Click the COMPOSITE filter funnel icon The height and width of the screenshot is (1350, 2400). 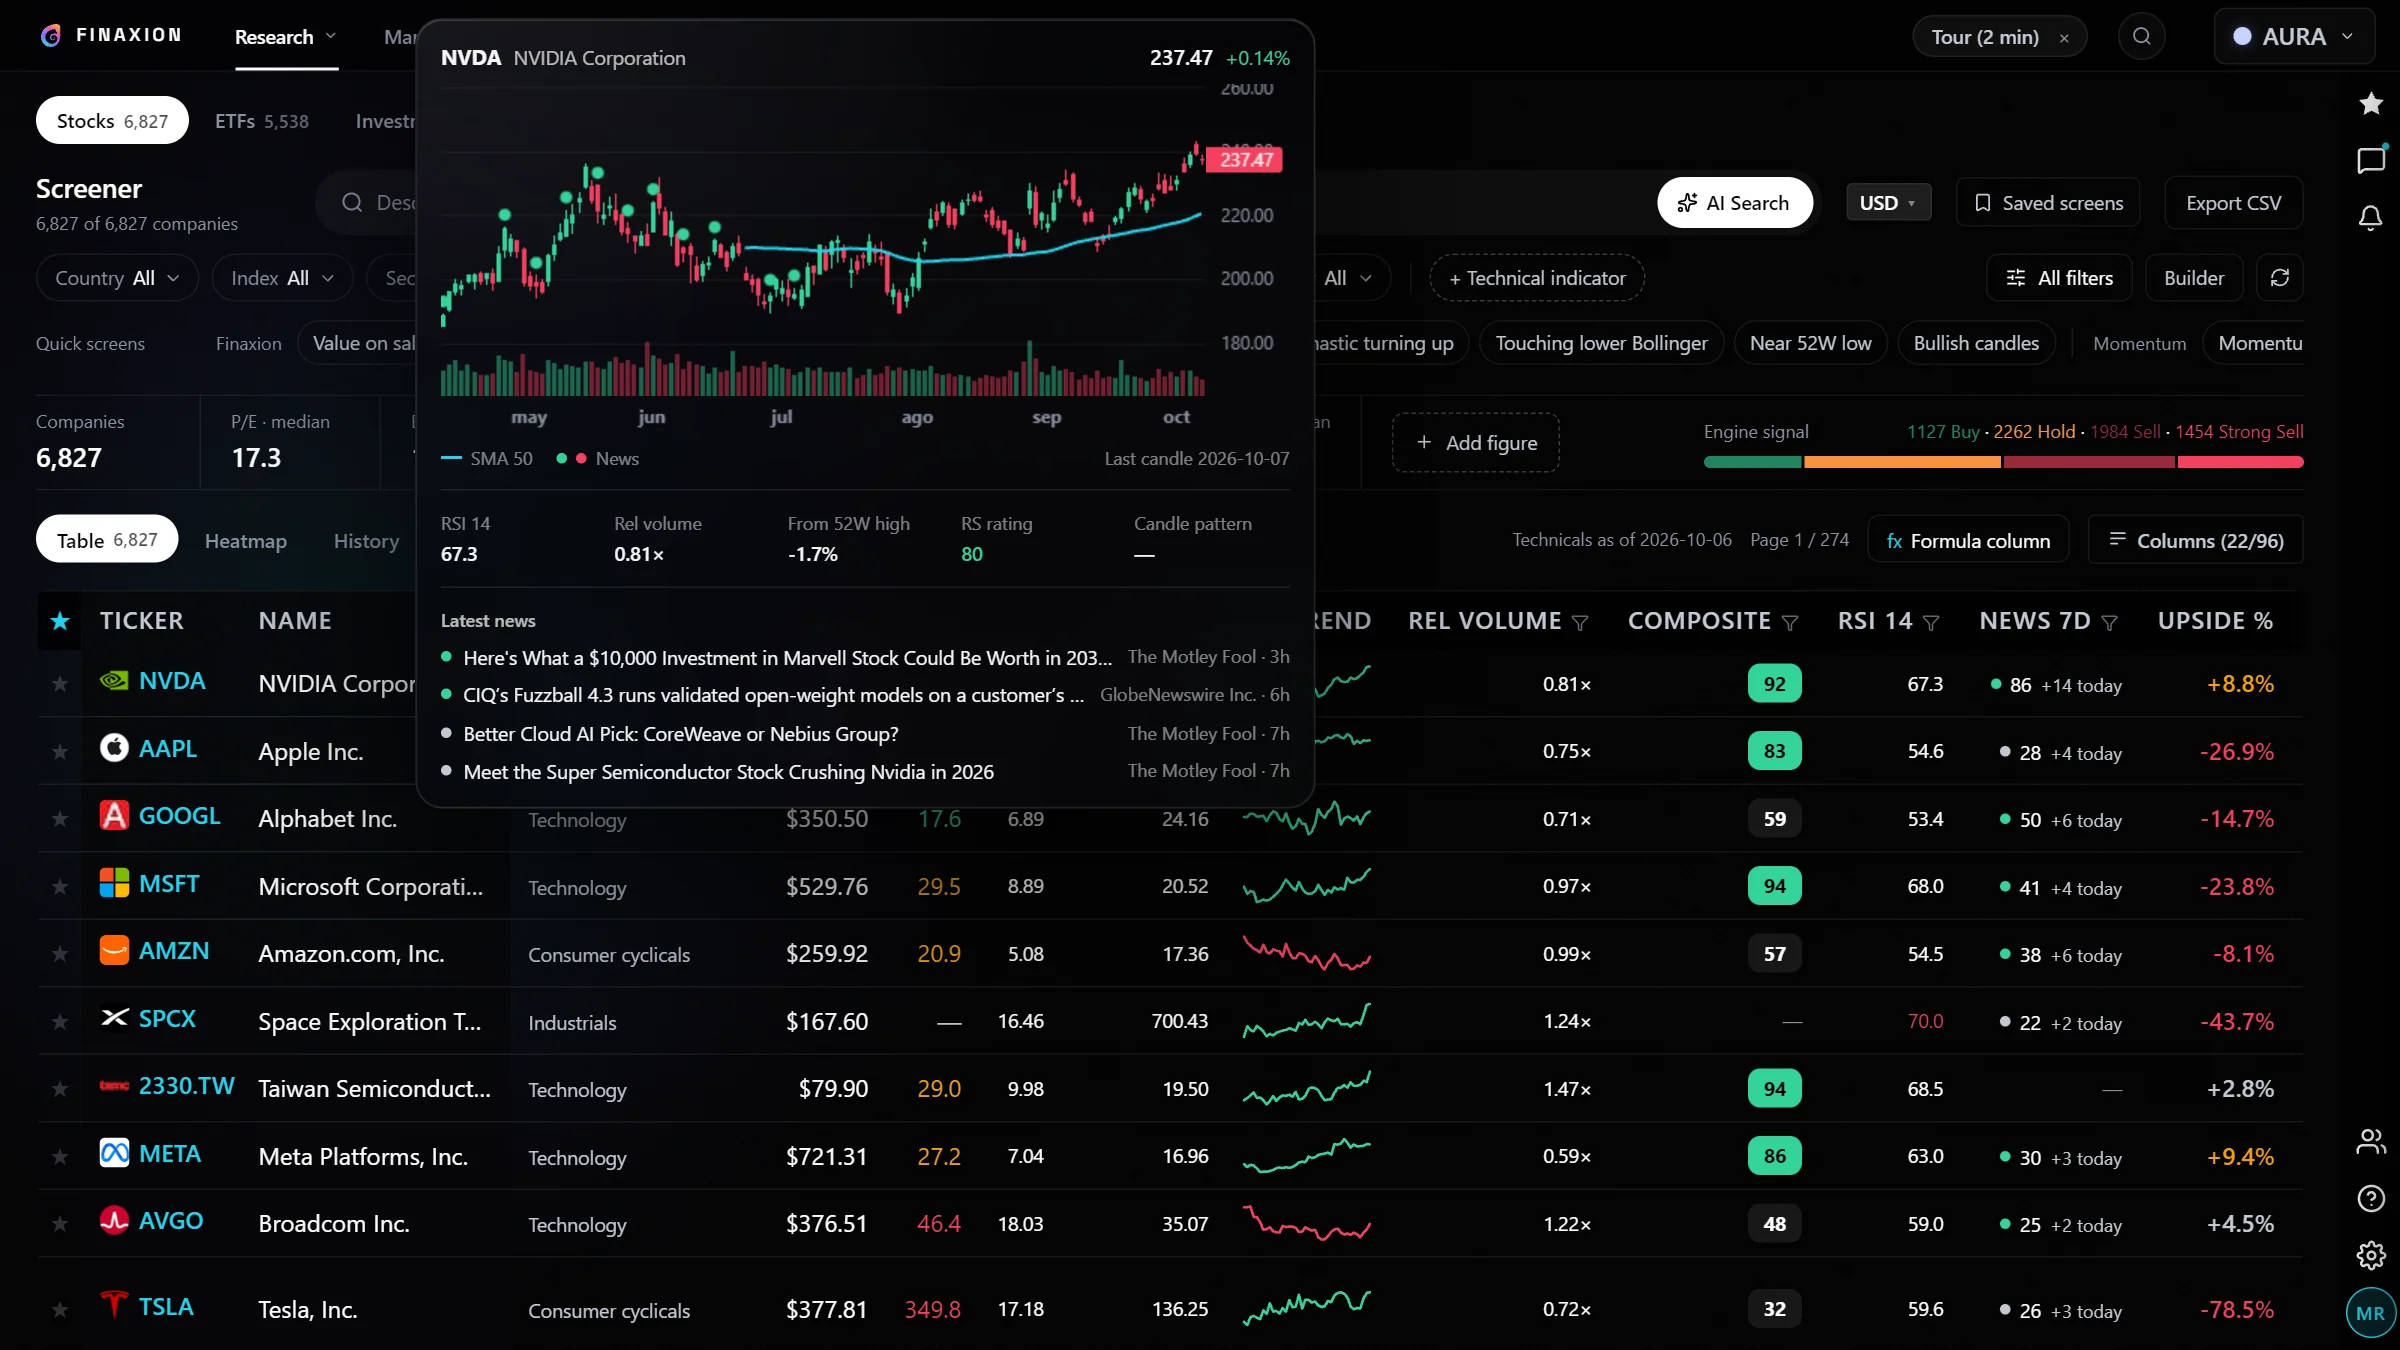pos(1790,623)
